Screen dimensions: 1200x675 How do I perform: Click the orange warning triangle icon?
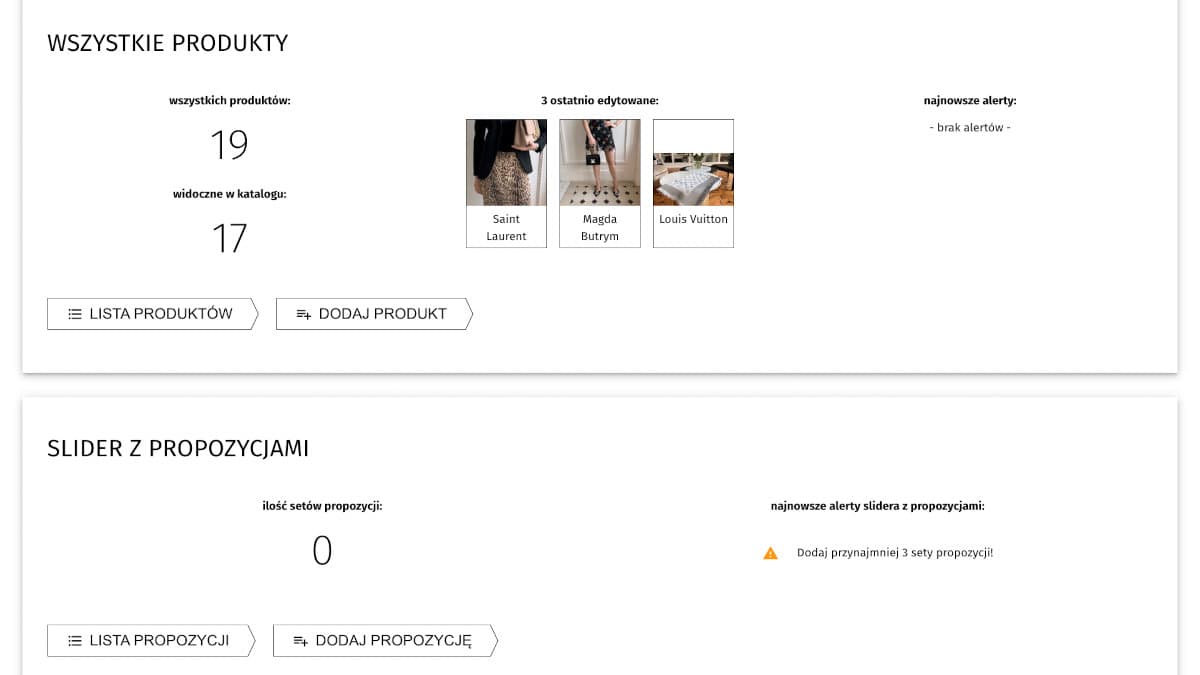coord(770,552)
